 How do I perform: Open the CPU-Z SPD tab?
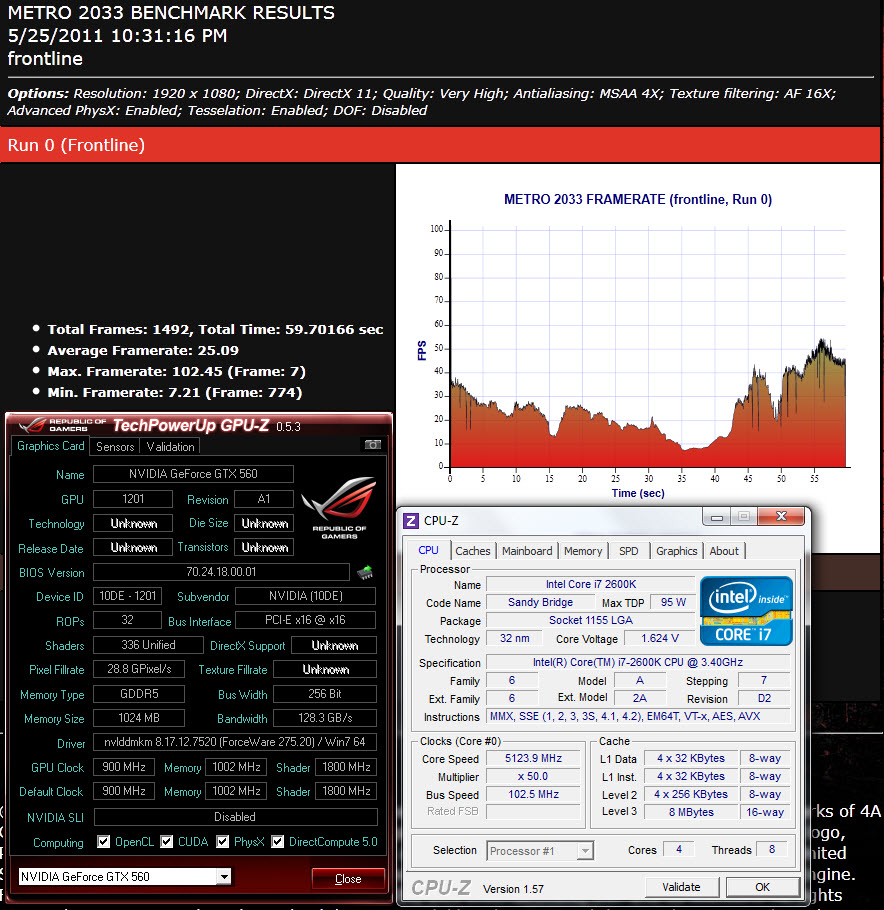pyautogui.click(x=628, y=551)
